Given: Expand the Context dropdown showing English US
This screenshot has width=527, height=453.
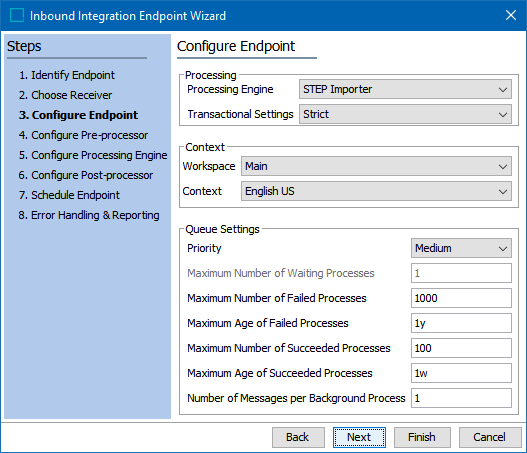Looking at the screenshot, I should (376, 191).
